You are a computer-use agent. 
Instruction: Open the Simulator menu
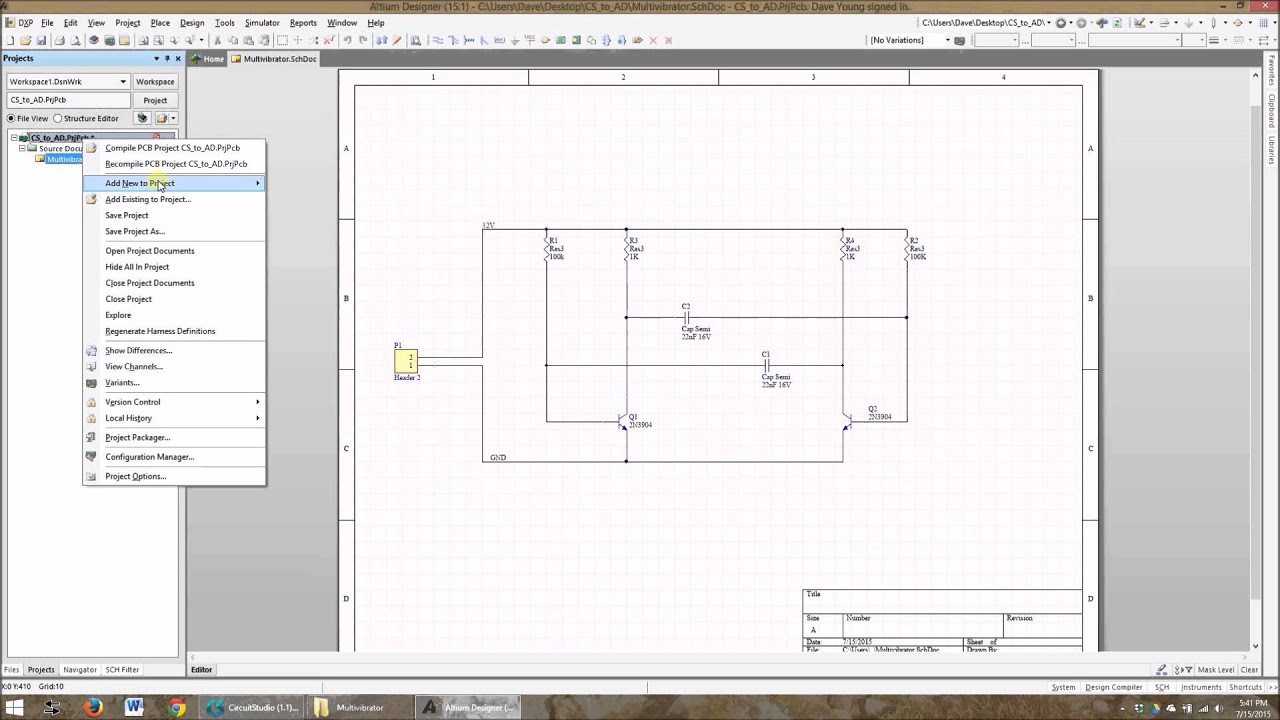tap(262, 22)
